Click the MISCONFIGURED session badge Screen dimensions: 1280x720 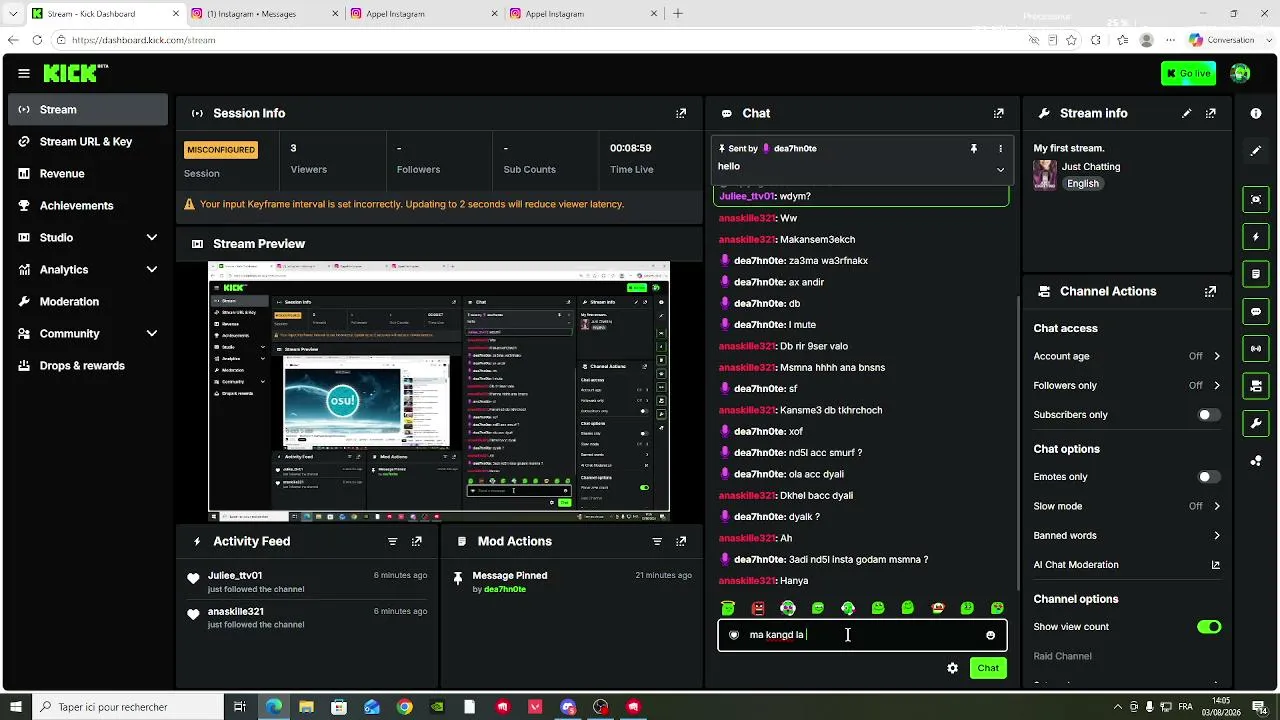221,150
